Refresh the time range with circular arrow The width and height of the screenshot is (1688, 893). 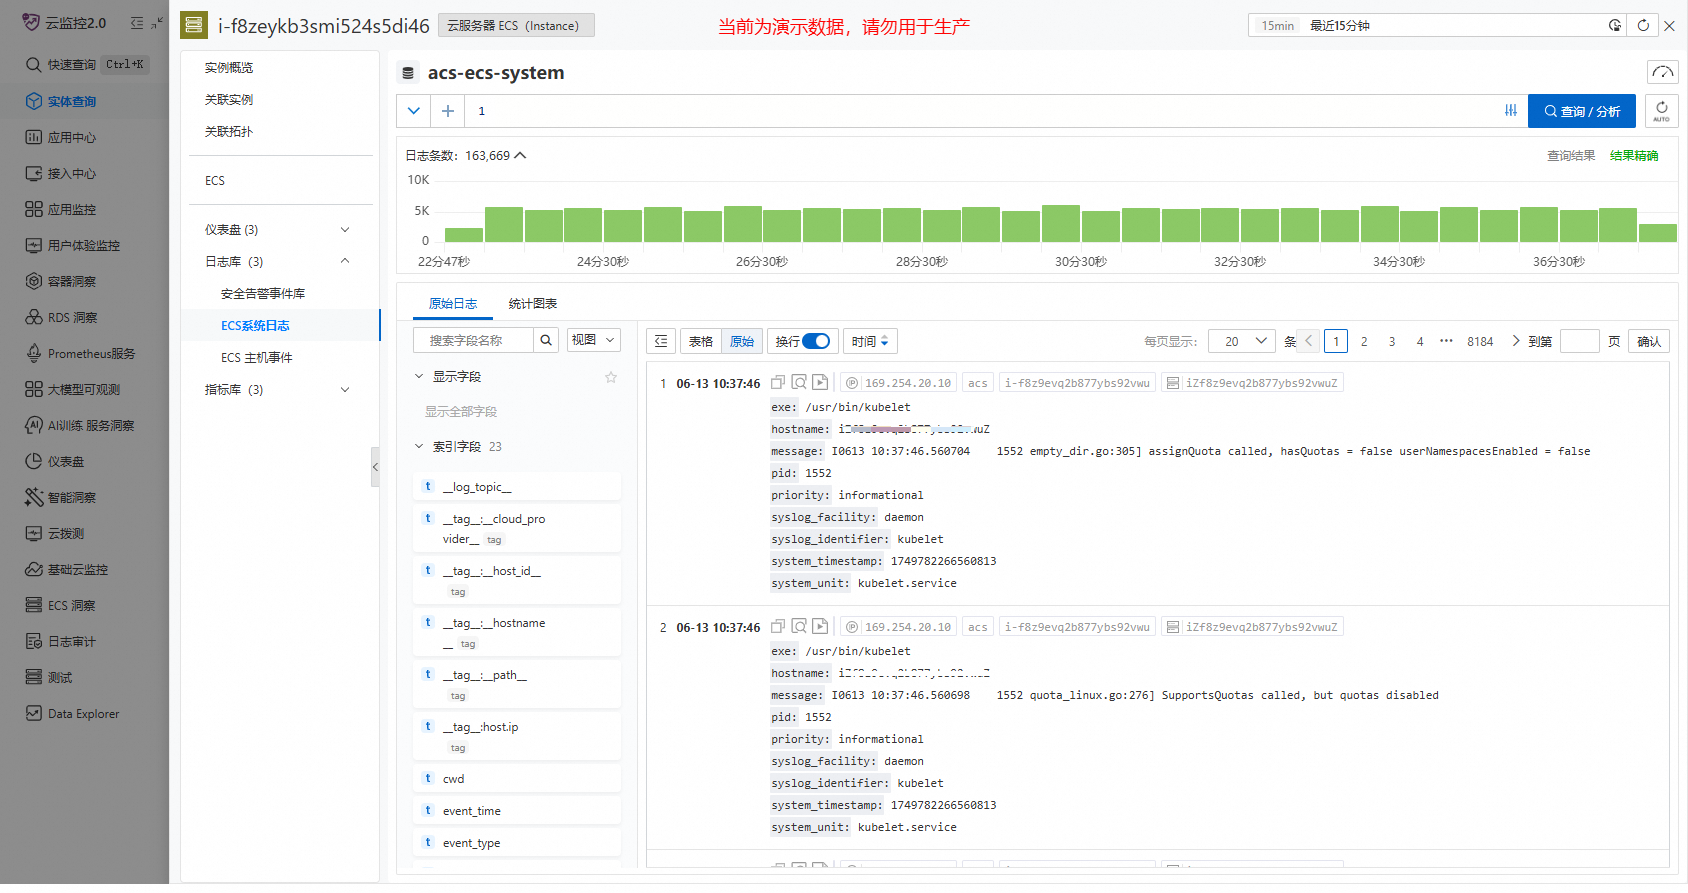point(1643,26)
